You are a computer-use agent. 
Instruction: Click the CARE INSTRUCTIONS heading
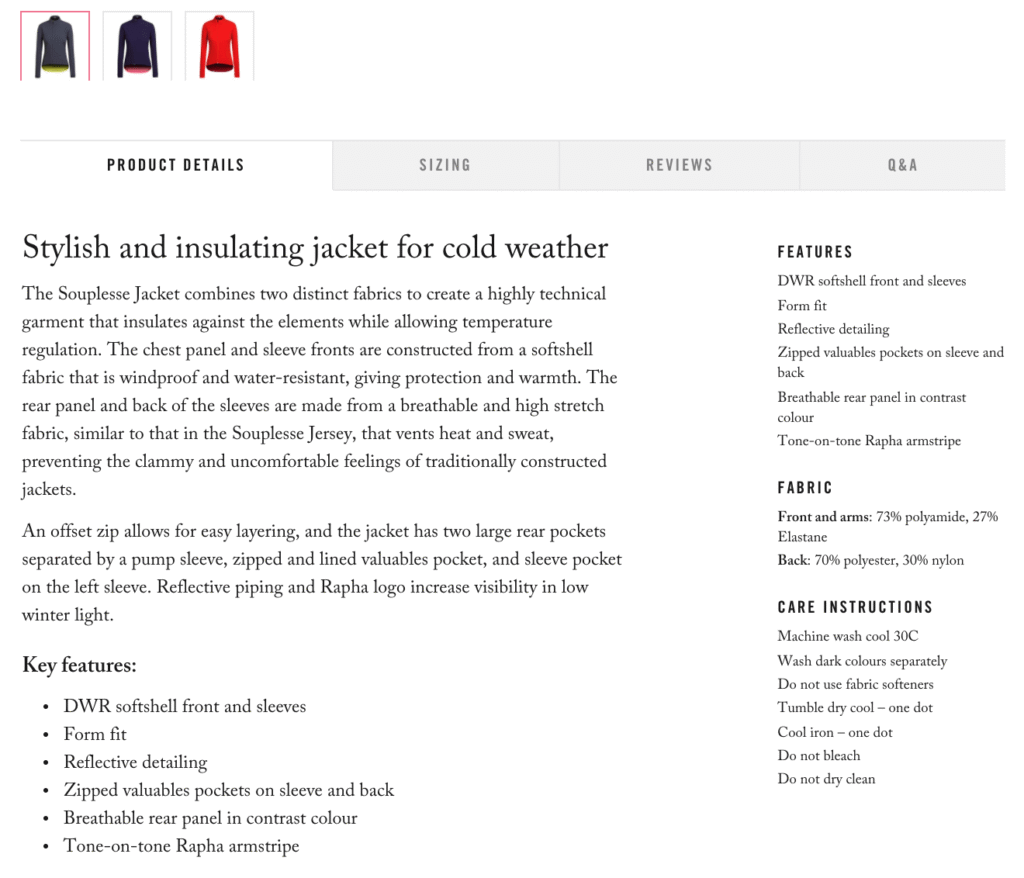click(855, 607)
